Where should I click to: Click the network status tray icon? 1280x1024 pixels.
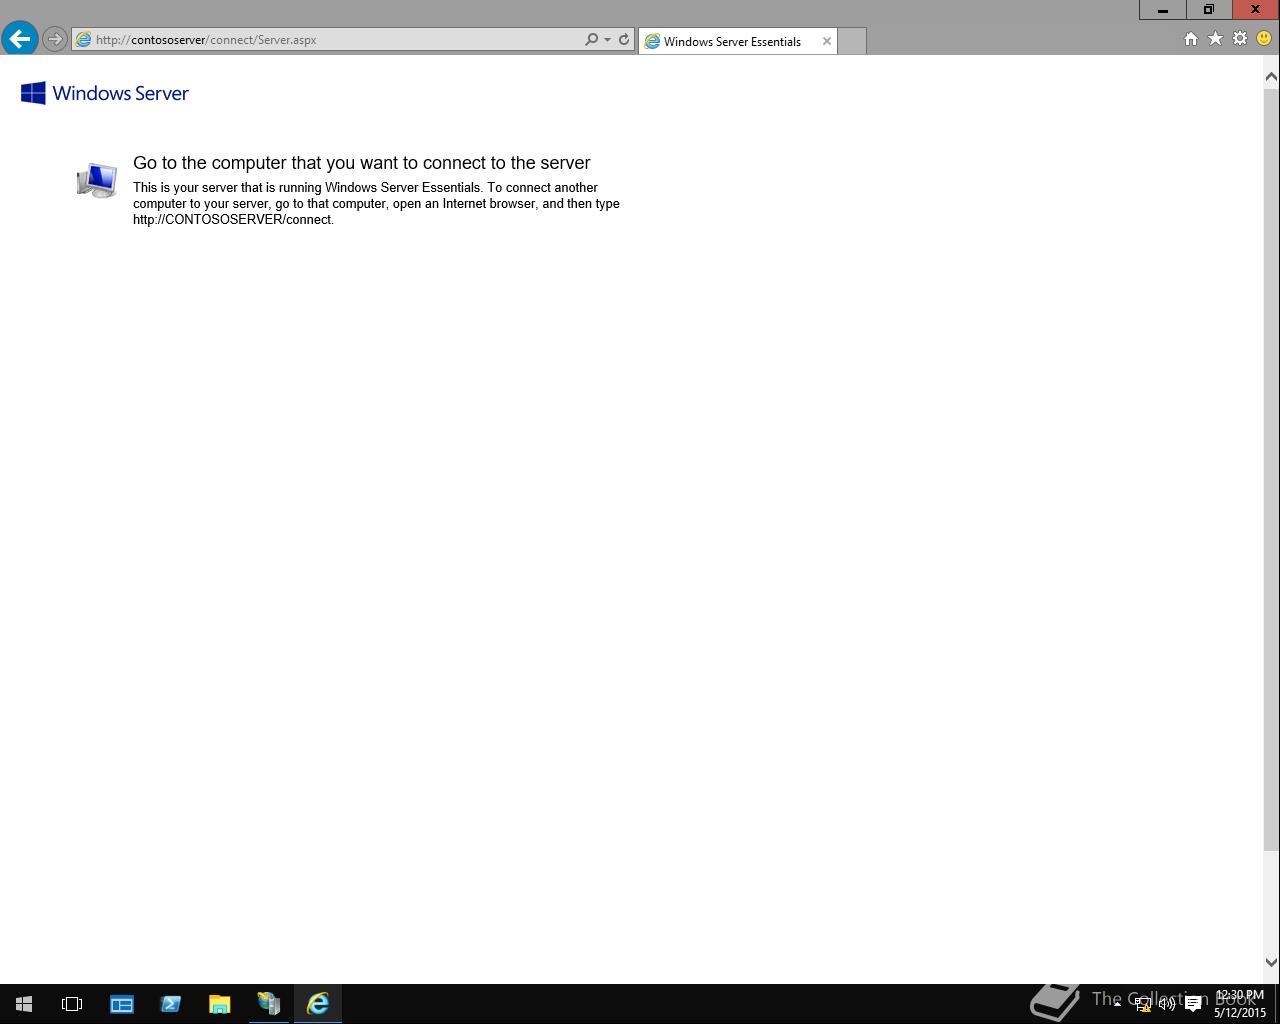pos(1142,1004)
